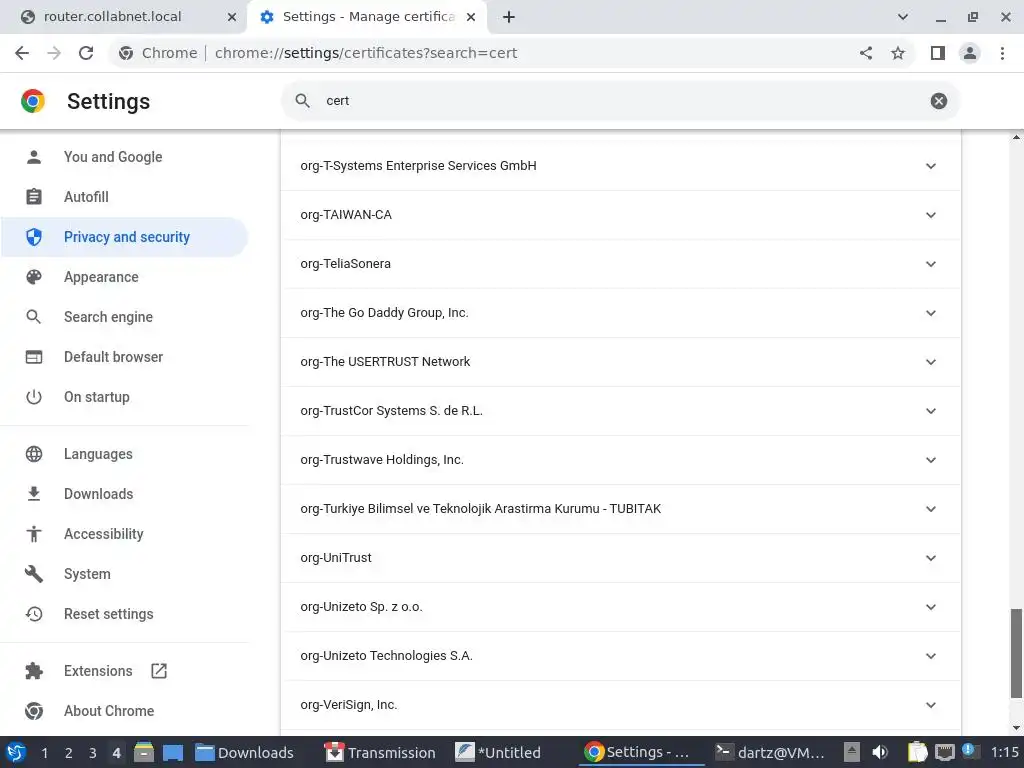
Task: Click the share page icon
Action: [866, 53]
